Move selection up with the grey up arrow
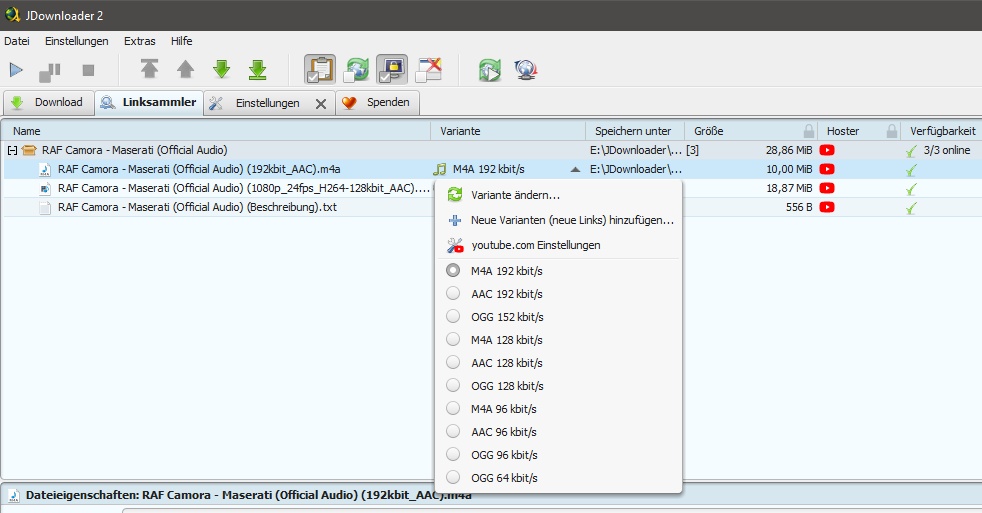This screenshot has height=513, width=982. tap(185, 69)
